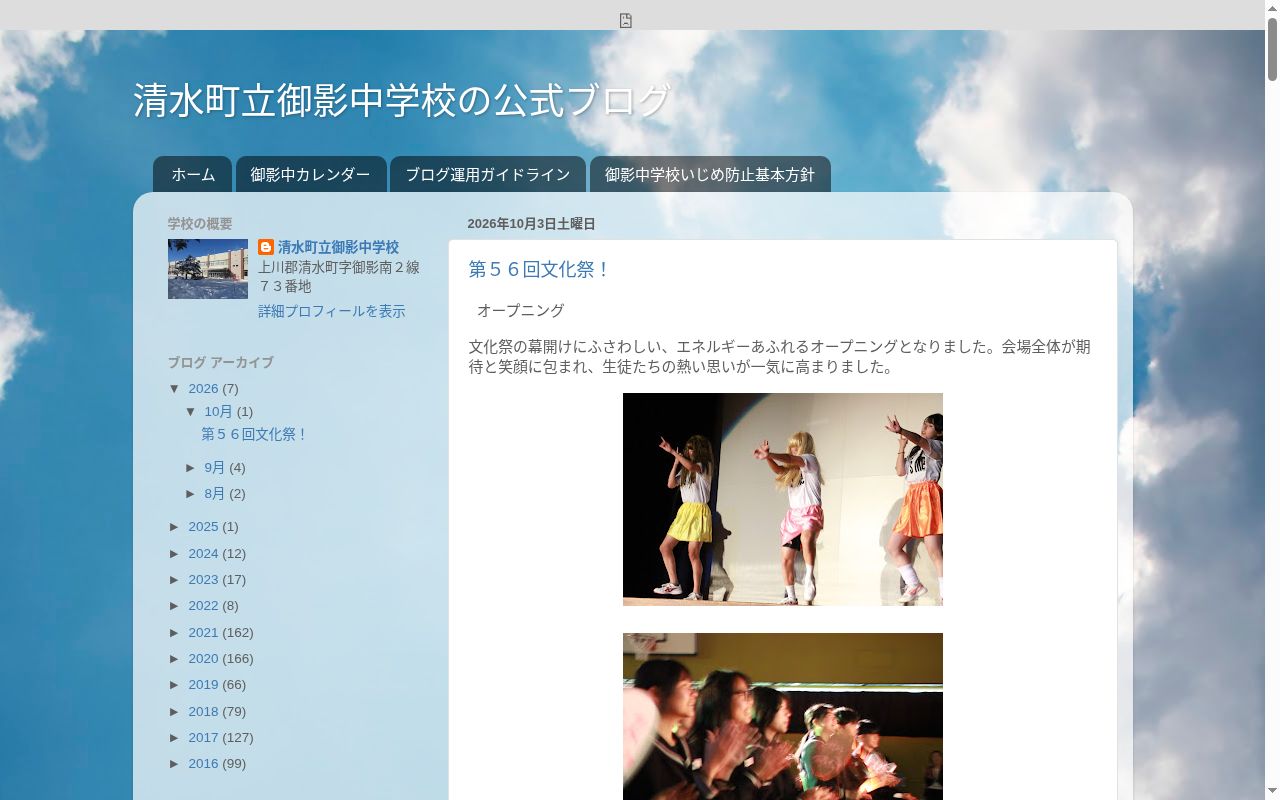Open the applauding audience photo
This screenshot has width=1280, height=800.
783,716
